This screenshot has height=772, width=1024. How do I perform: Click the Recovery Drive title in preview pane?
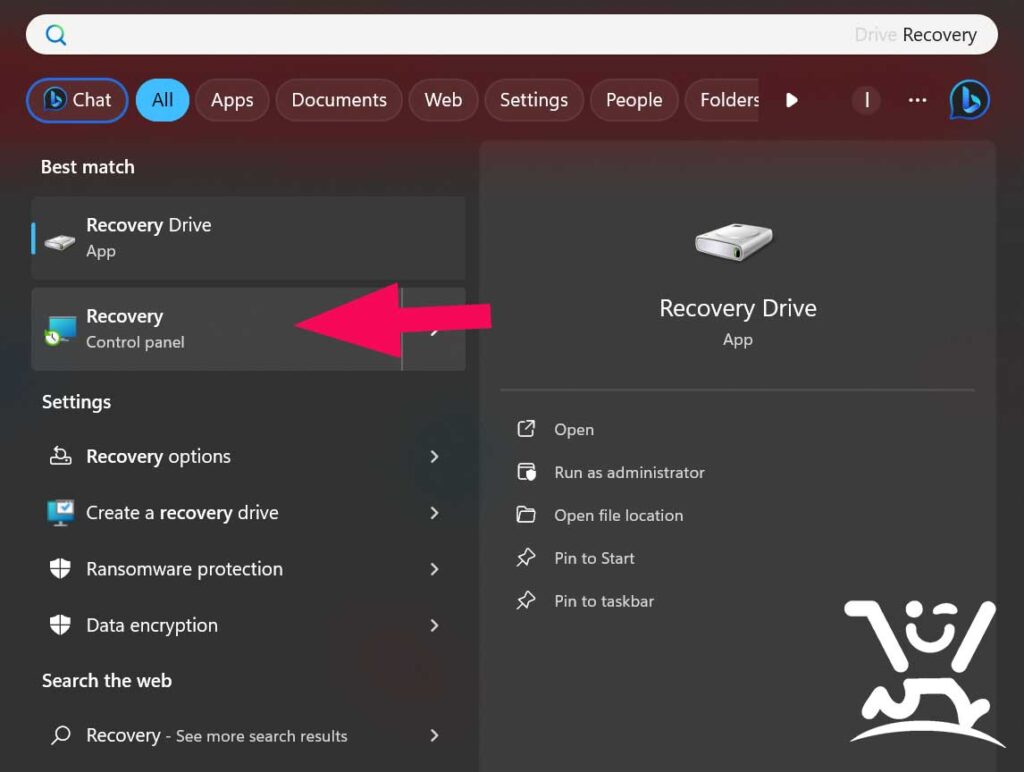click(737, 308)
